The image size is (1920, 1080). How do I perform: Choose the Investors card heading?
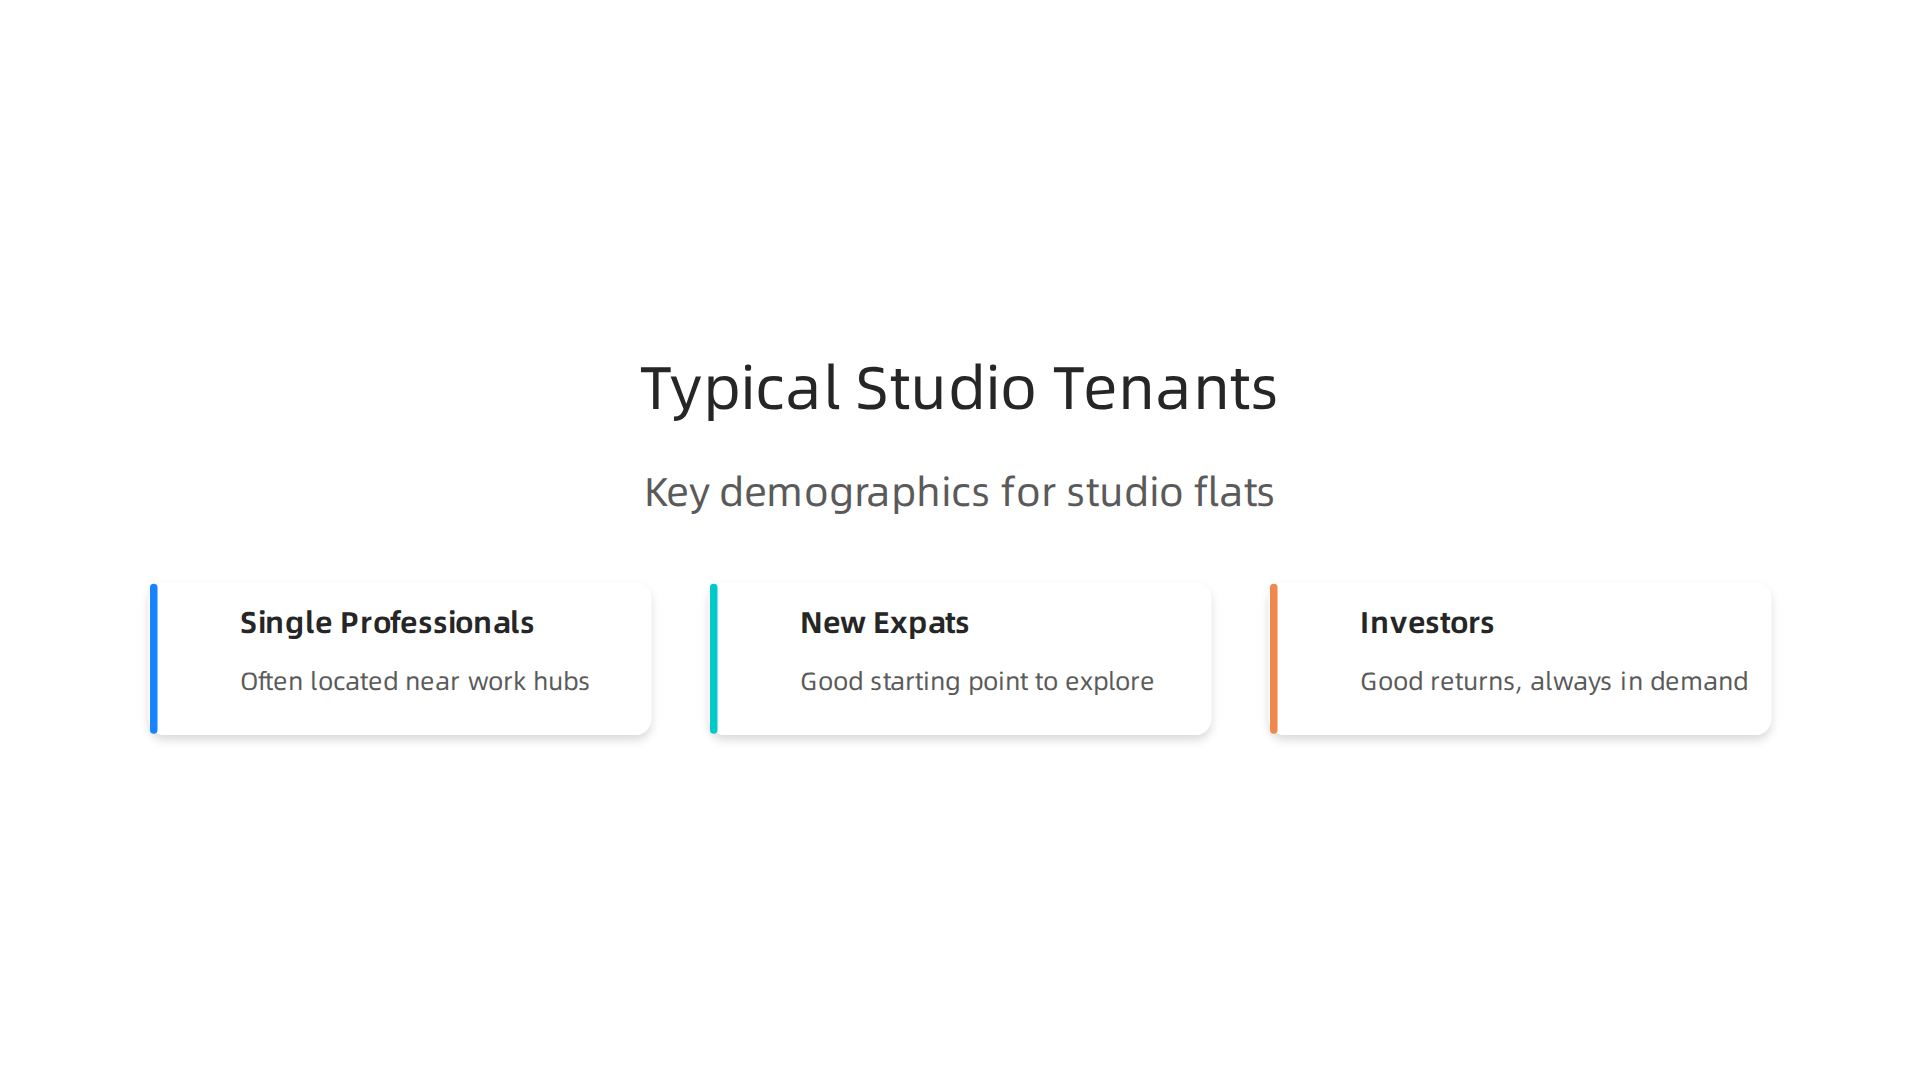[x=1426, y=623]
